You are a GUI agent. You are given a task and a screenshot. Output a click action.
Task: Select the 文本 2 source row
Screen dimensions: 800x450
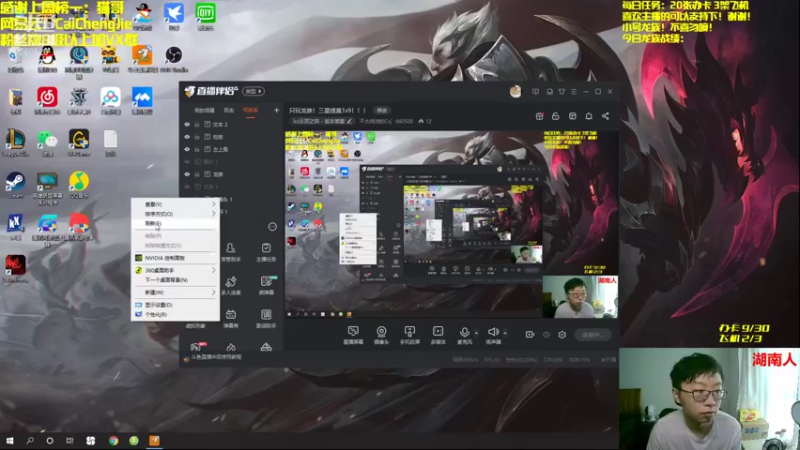click(x=232, y=124)
